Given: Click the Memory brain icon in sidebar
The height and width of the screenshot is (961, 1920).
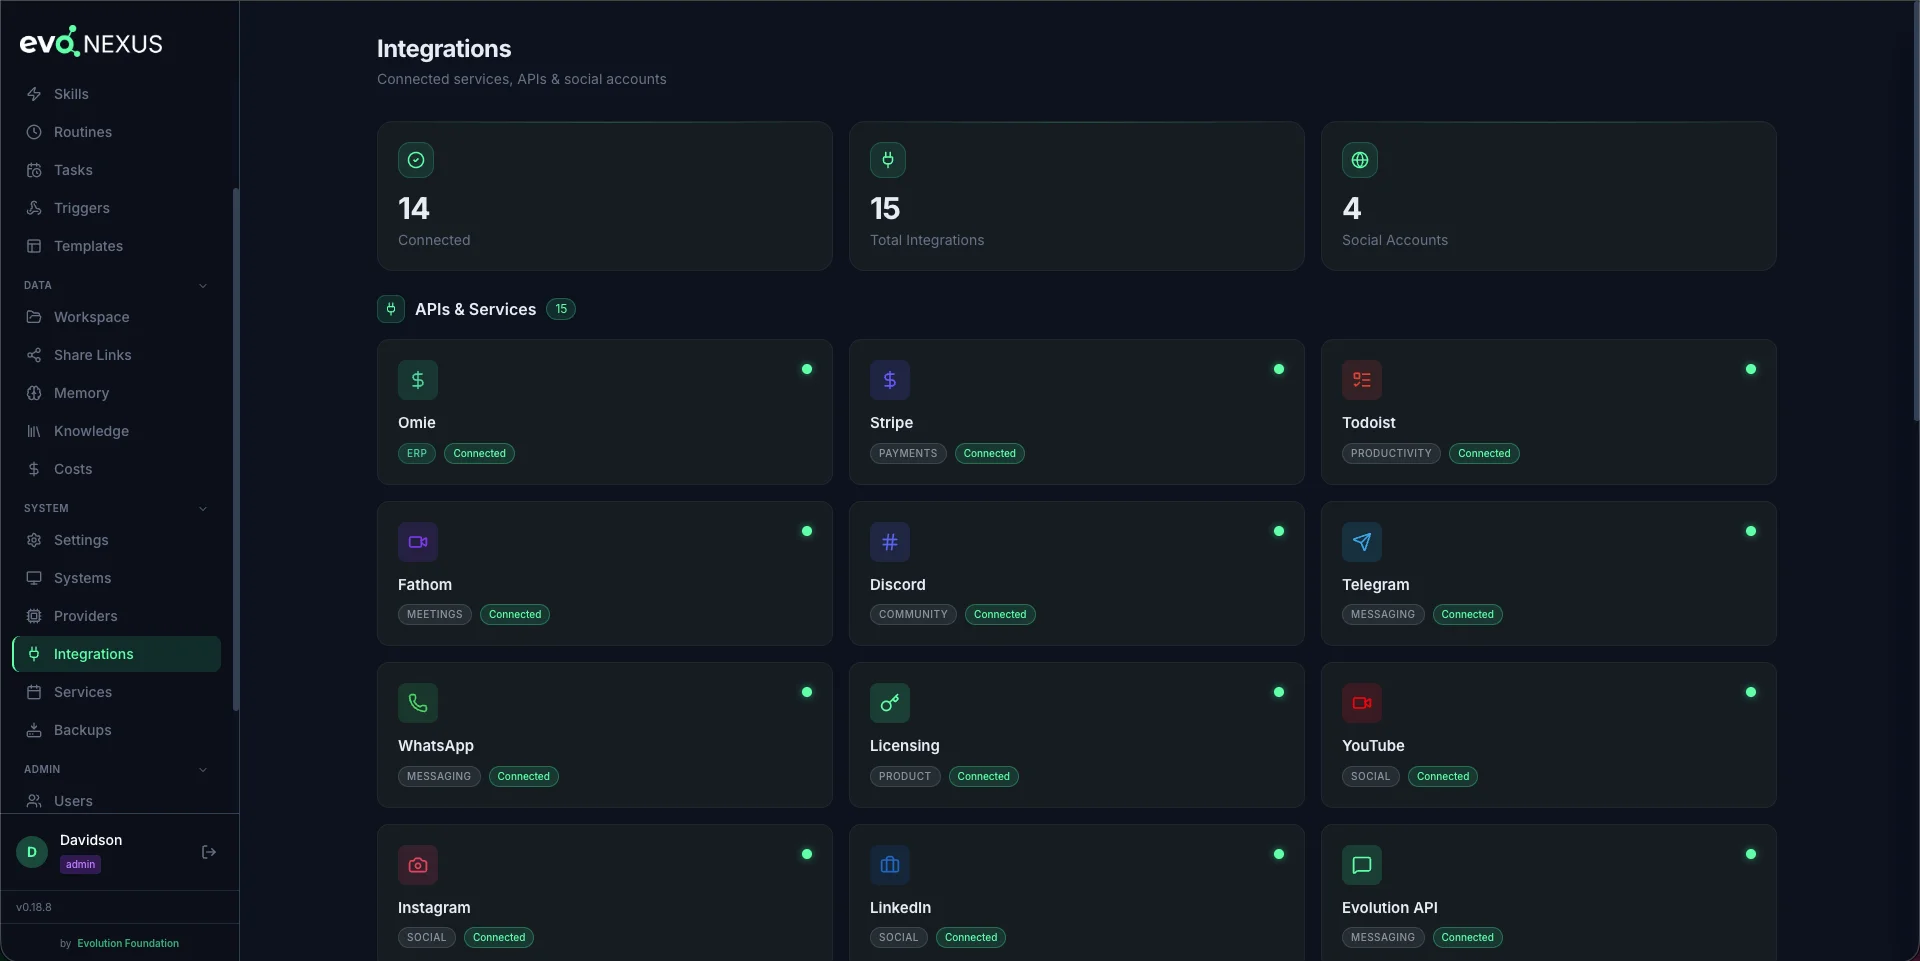Looking at the screenshot, I should point(34,393).
